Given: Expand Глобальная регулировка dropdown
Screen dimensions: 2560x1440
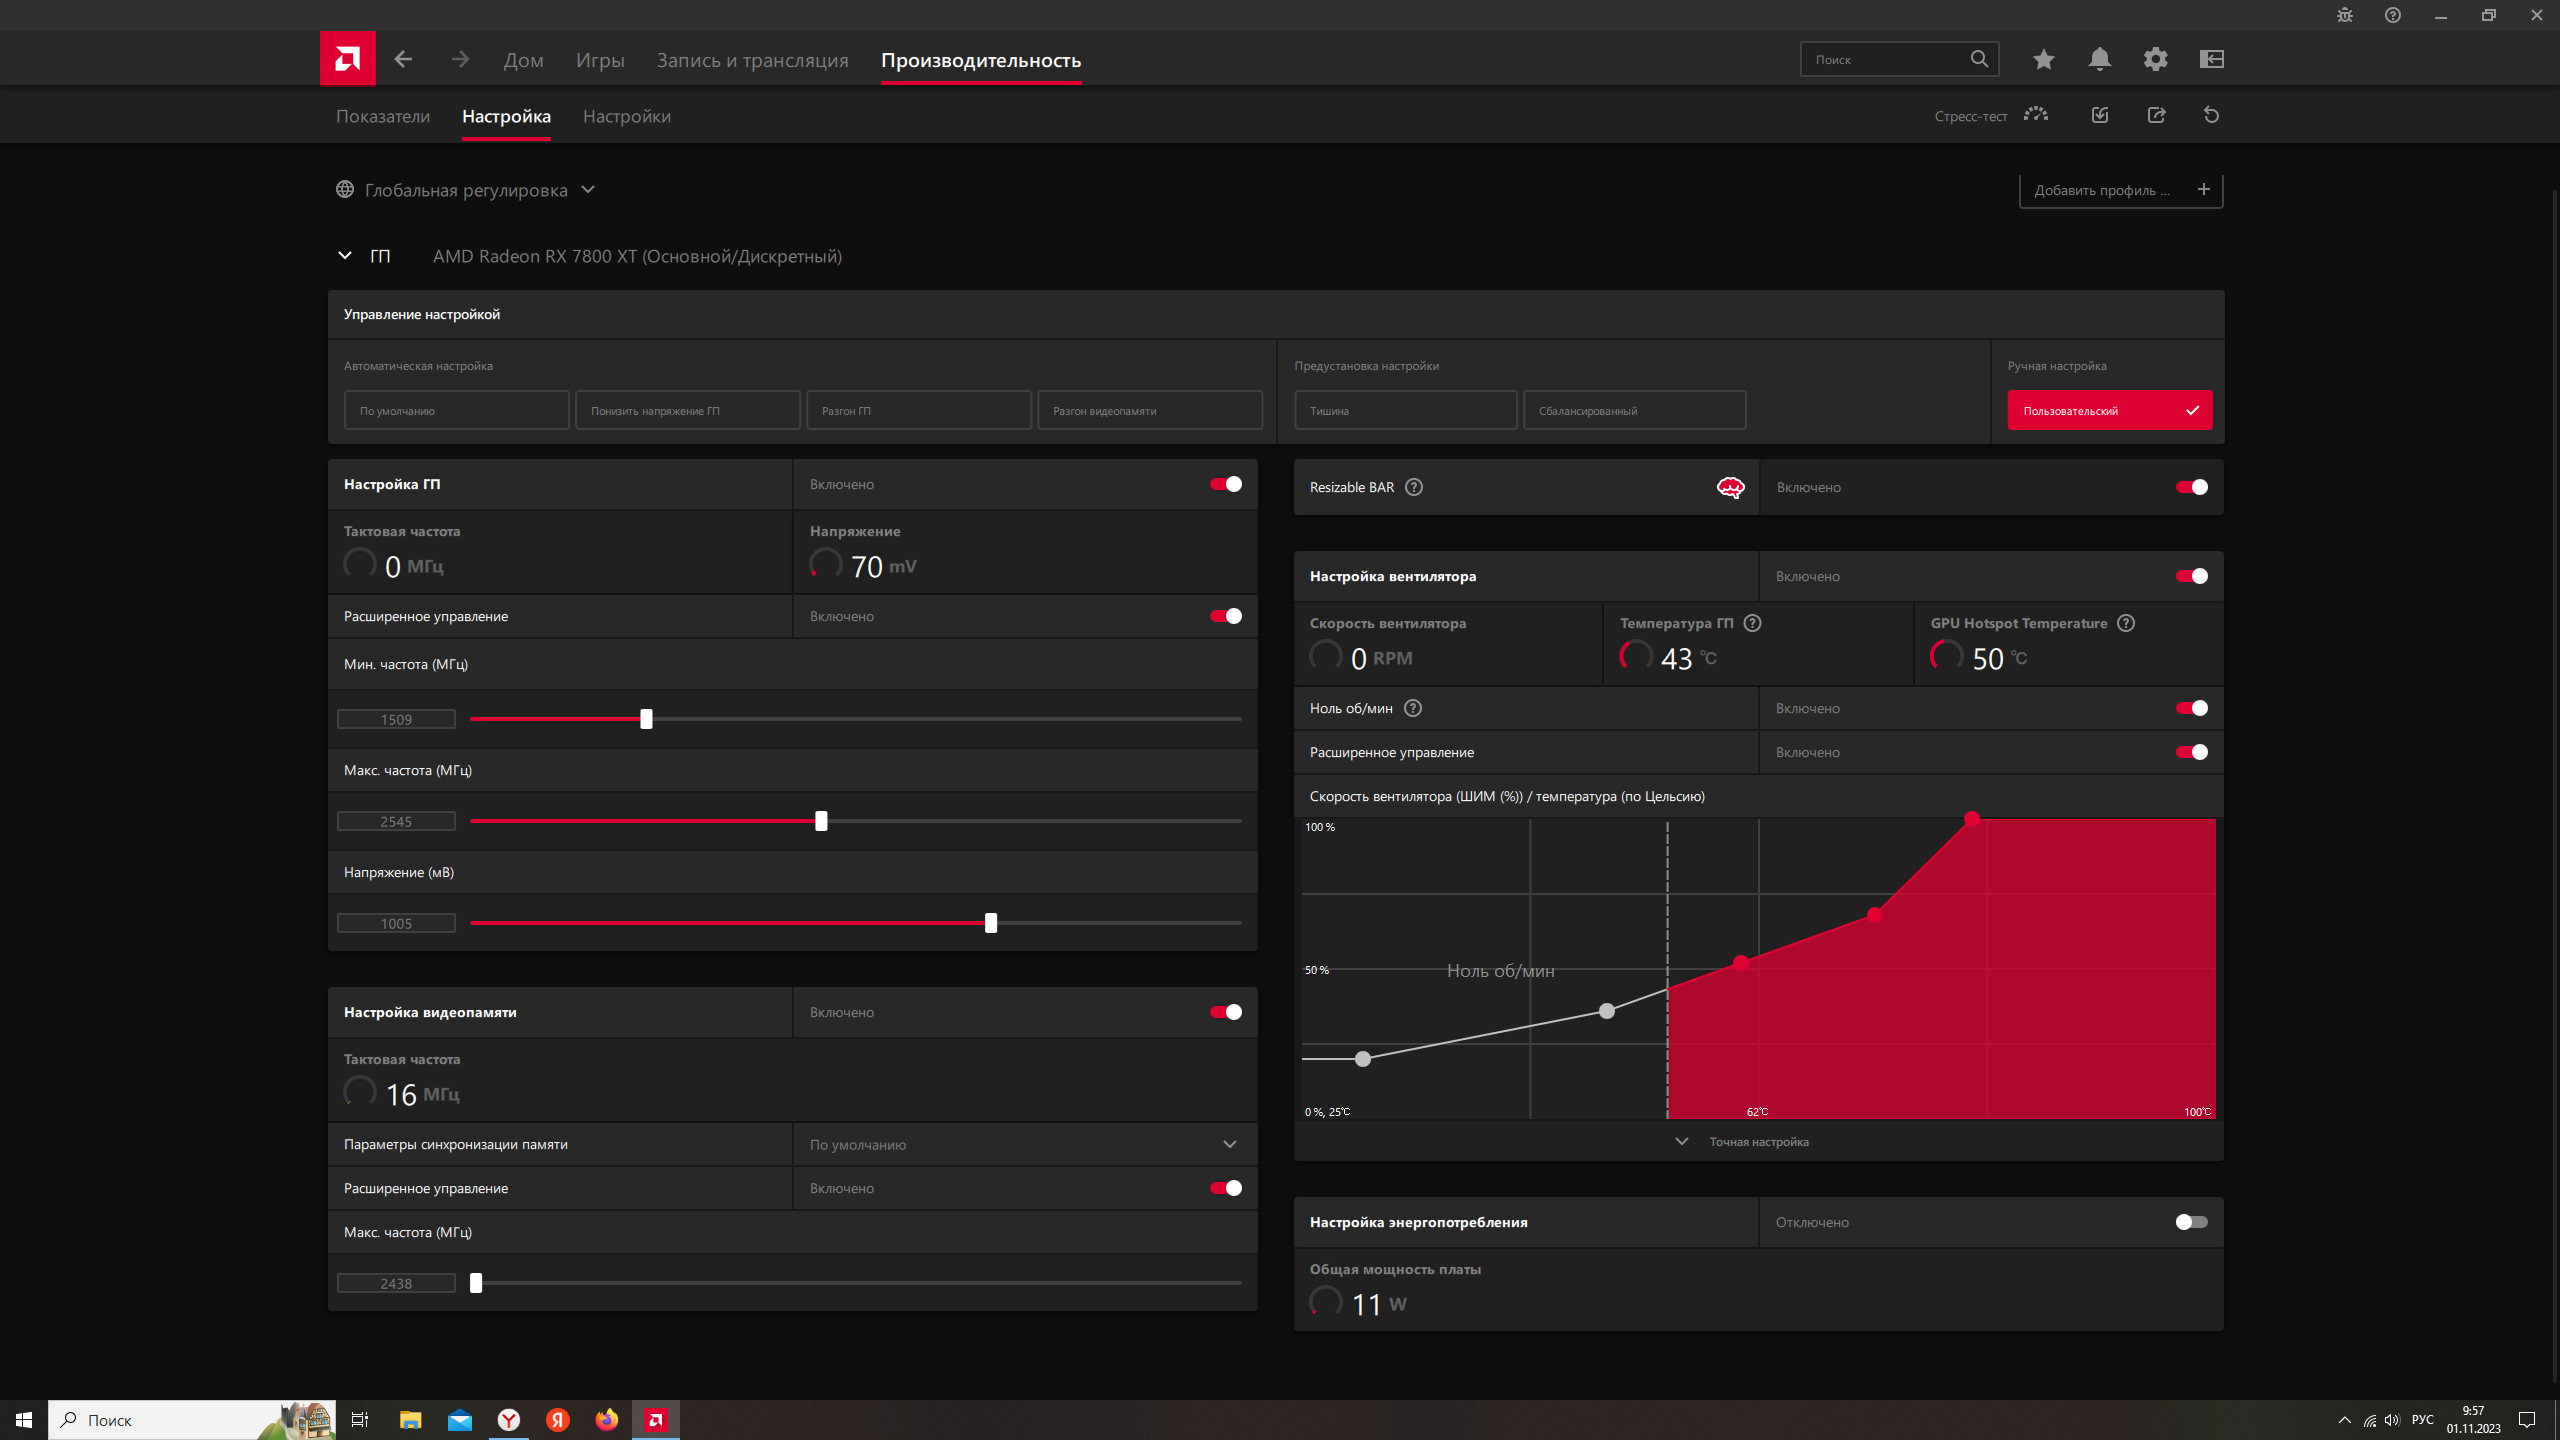Looking at the screenshot, I should 588,190.
